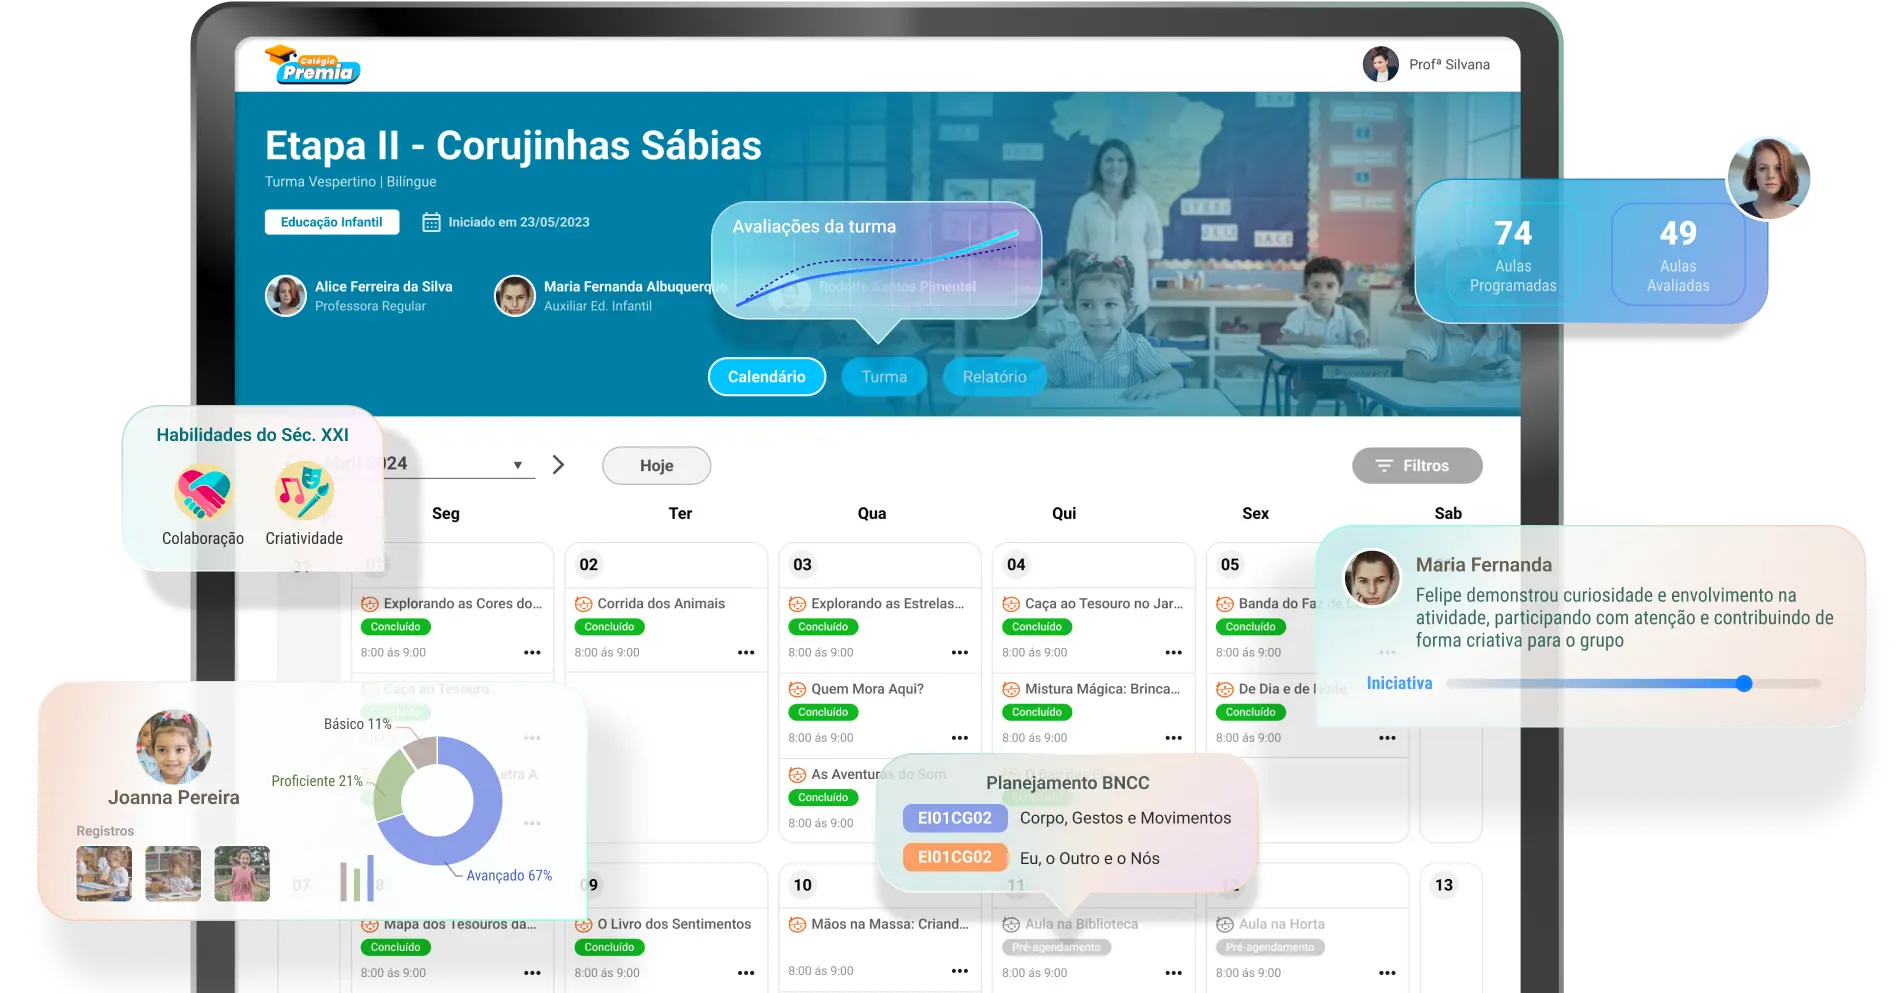1896x993 pixels.
Task: Click Pré-agendamento badge under Aula na Horta
Action: [1270, 947]
